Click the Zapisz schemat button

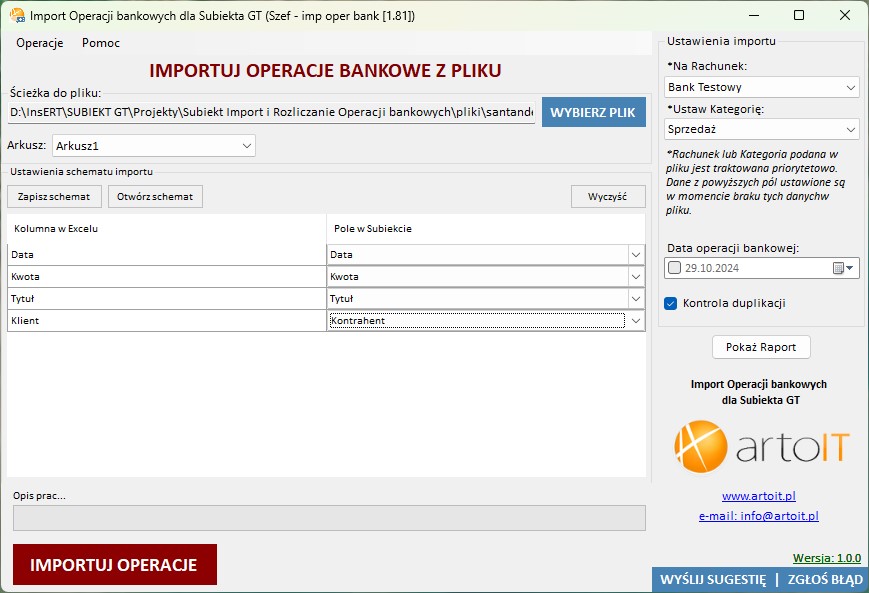(54, 196)
